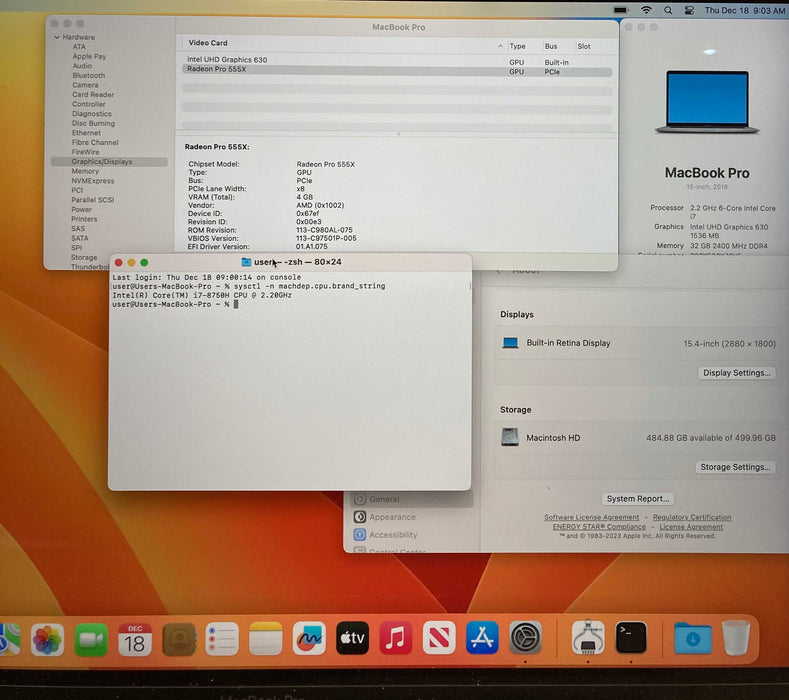Viewport: 789px width, 700px height.
Task: Select NVMExpress in the hardware sidebar
Action: [93, 181]
